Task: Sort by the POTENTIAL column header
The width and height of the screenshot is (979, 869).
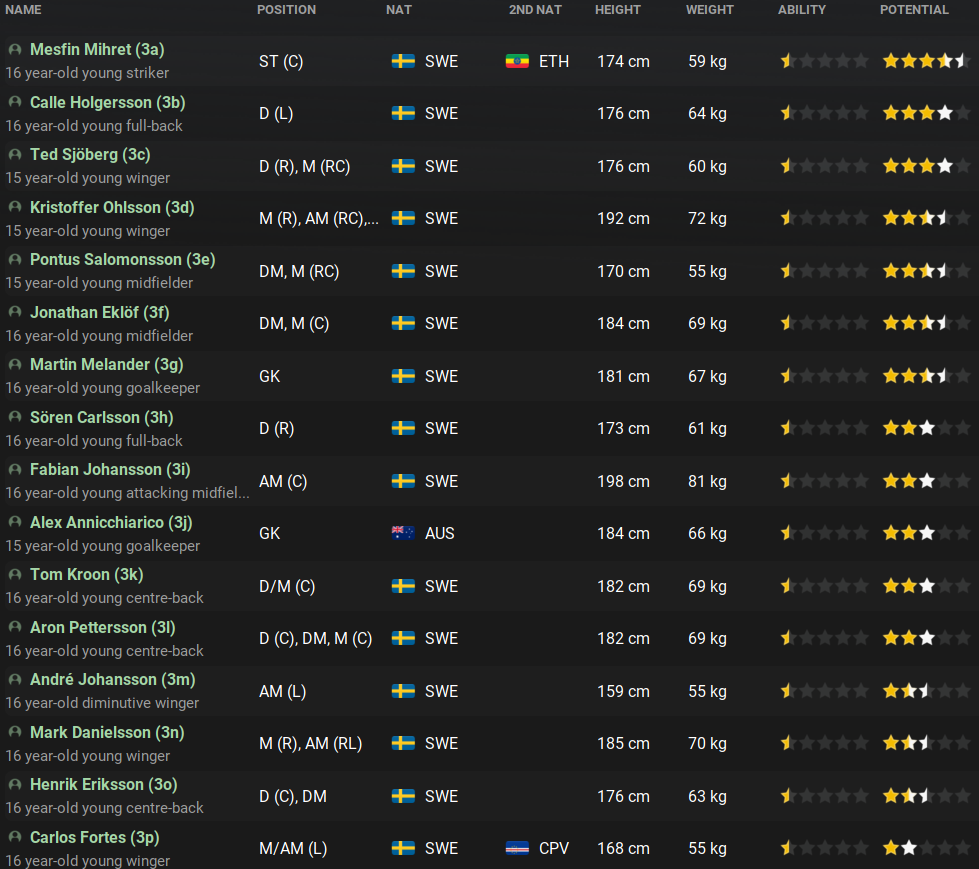Action: pos(914,10)
